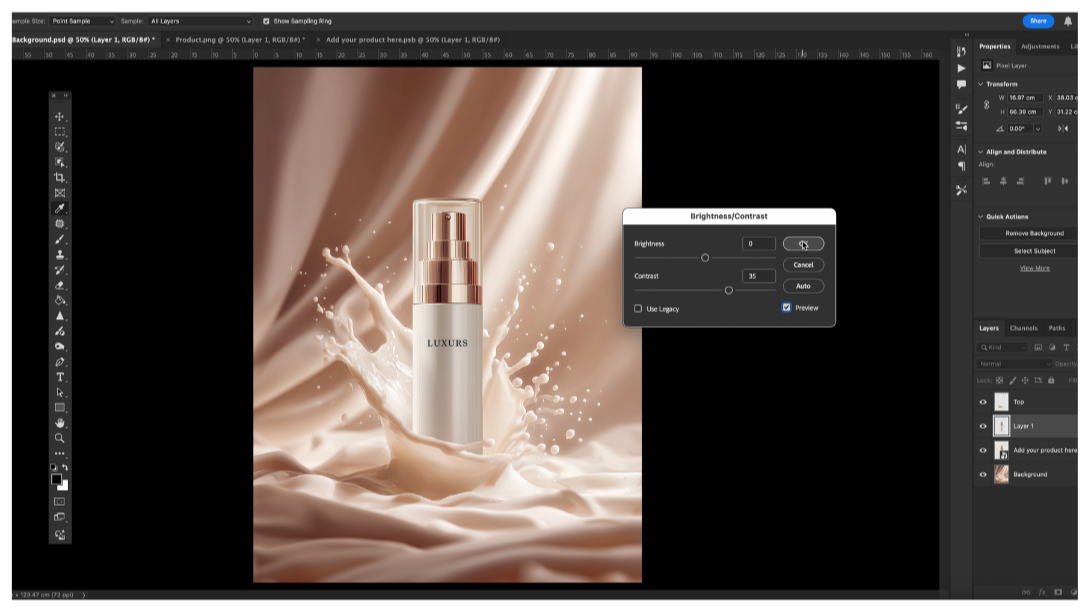Uncheck the Preview checkbox
The width and height of the screenshot is (1090, 613).
click(786, 307)
